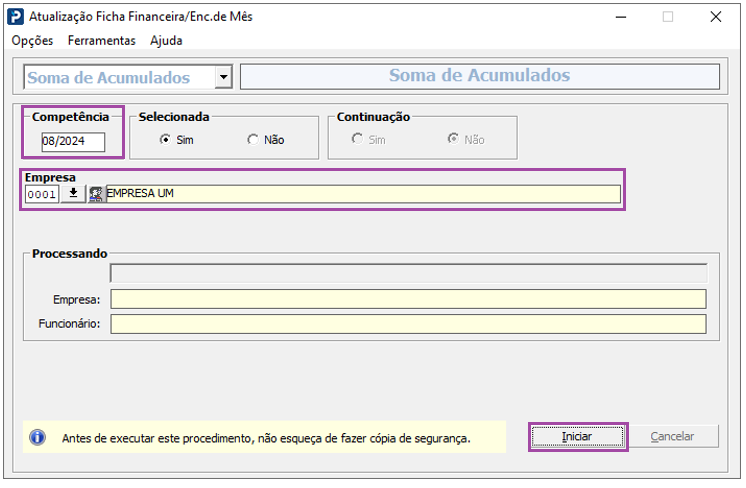This screenshot has height=488, width=746.
Task: Close the Atualização Ficha Financeira window
Action: 716,16
